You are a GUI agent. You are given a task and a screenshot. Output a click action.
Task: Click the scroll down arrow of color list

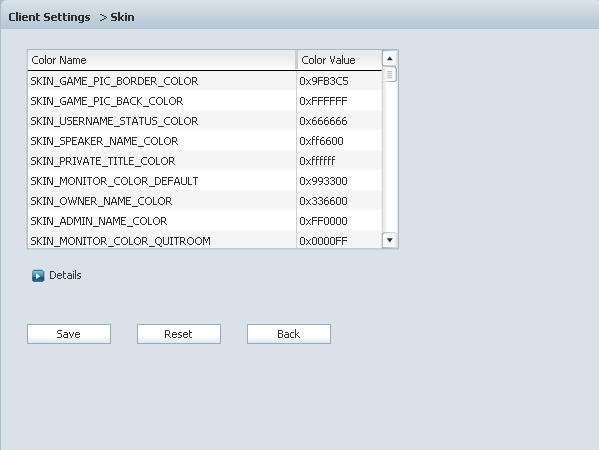point(390,240)
